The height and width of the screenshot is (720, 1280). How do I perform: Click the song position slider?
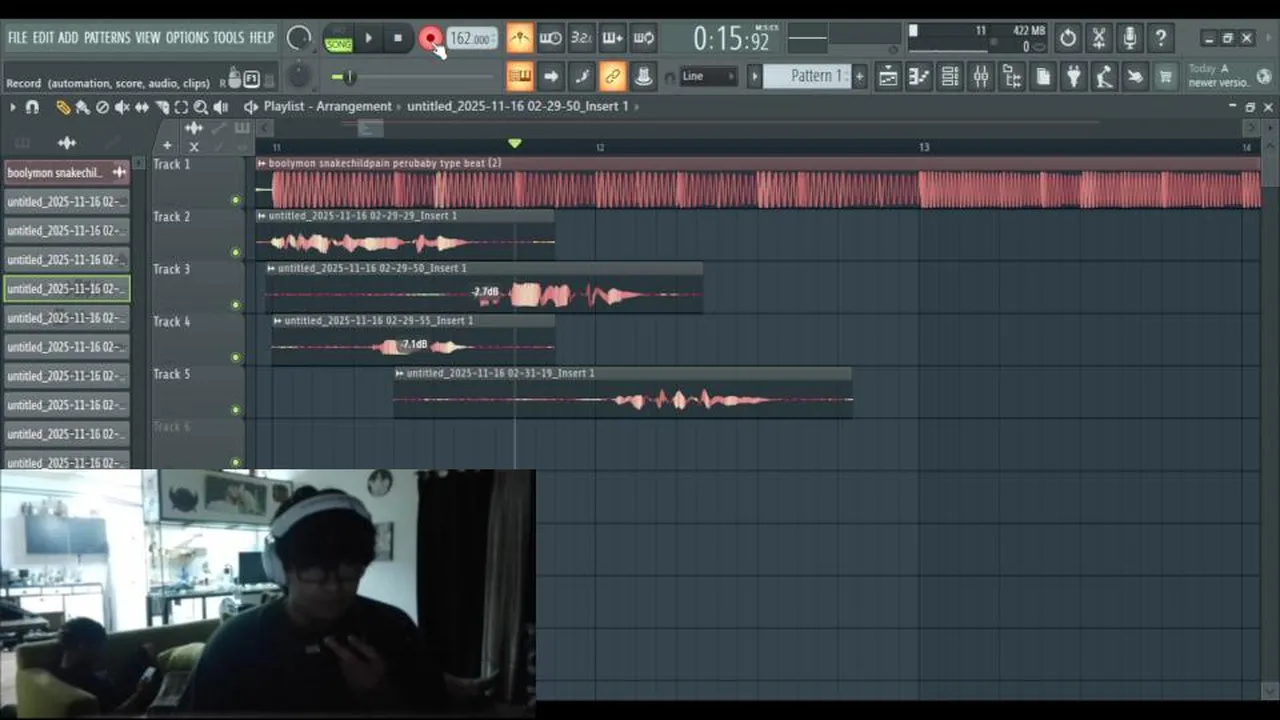[x=412, y=77]
